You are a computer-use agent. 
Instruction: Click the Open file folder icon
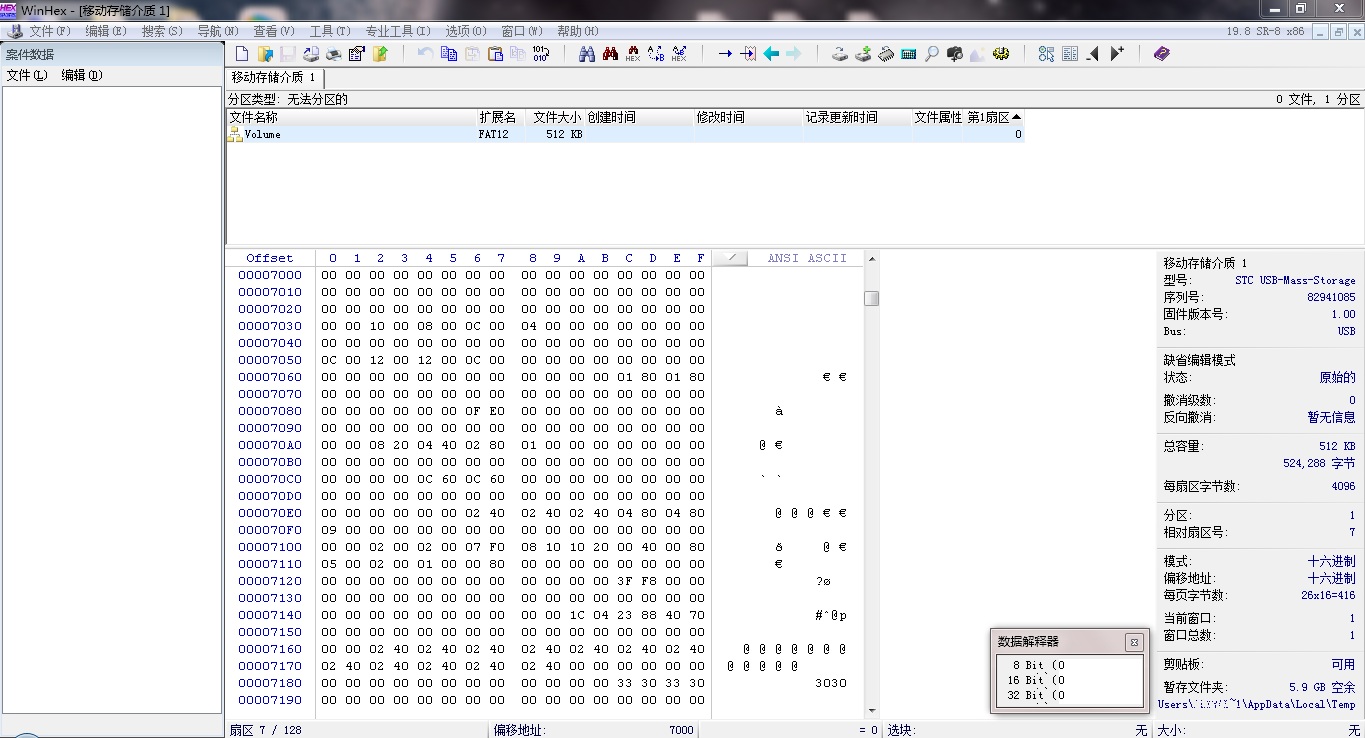pos(265,54)
